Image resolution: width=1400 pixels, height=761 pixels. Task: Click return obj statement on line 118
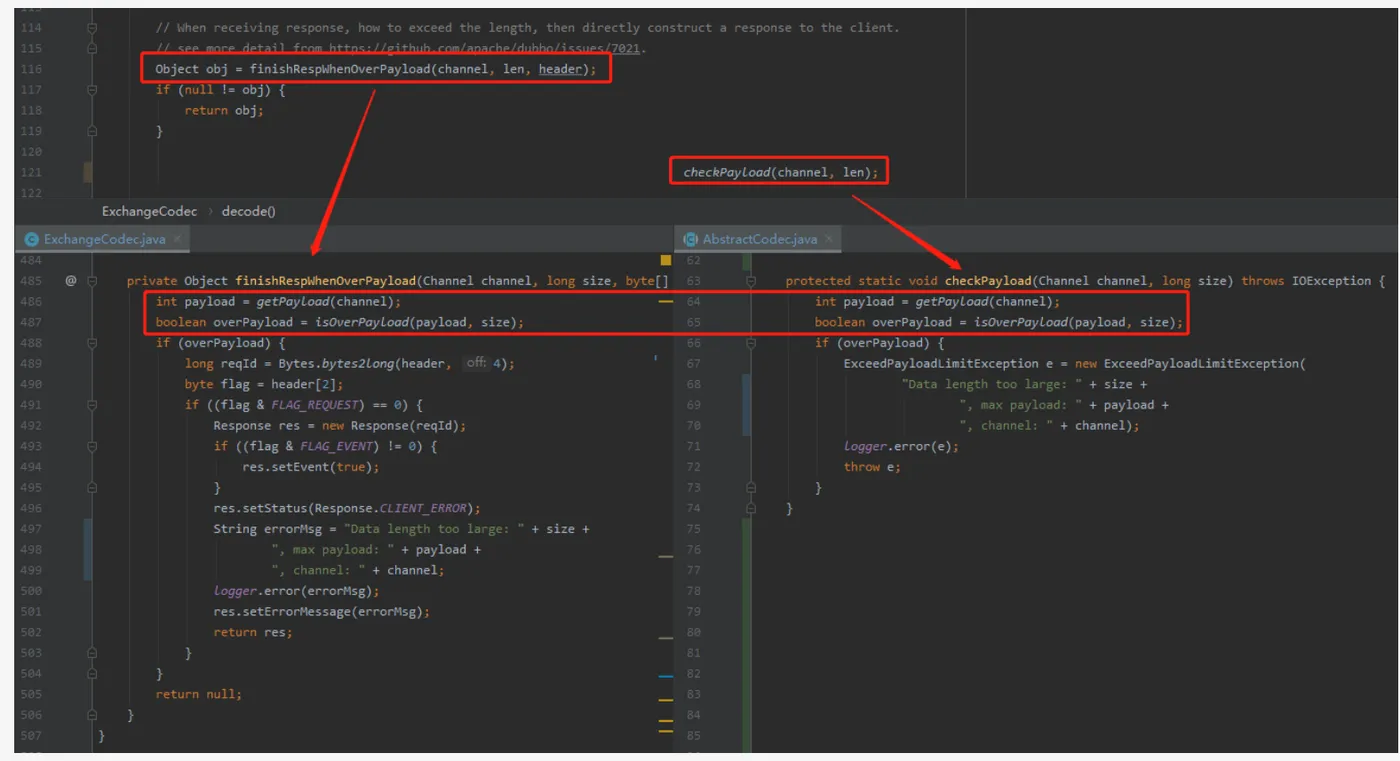pos(224,110)
